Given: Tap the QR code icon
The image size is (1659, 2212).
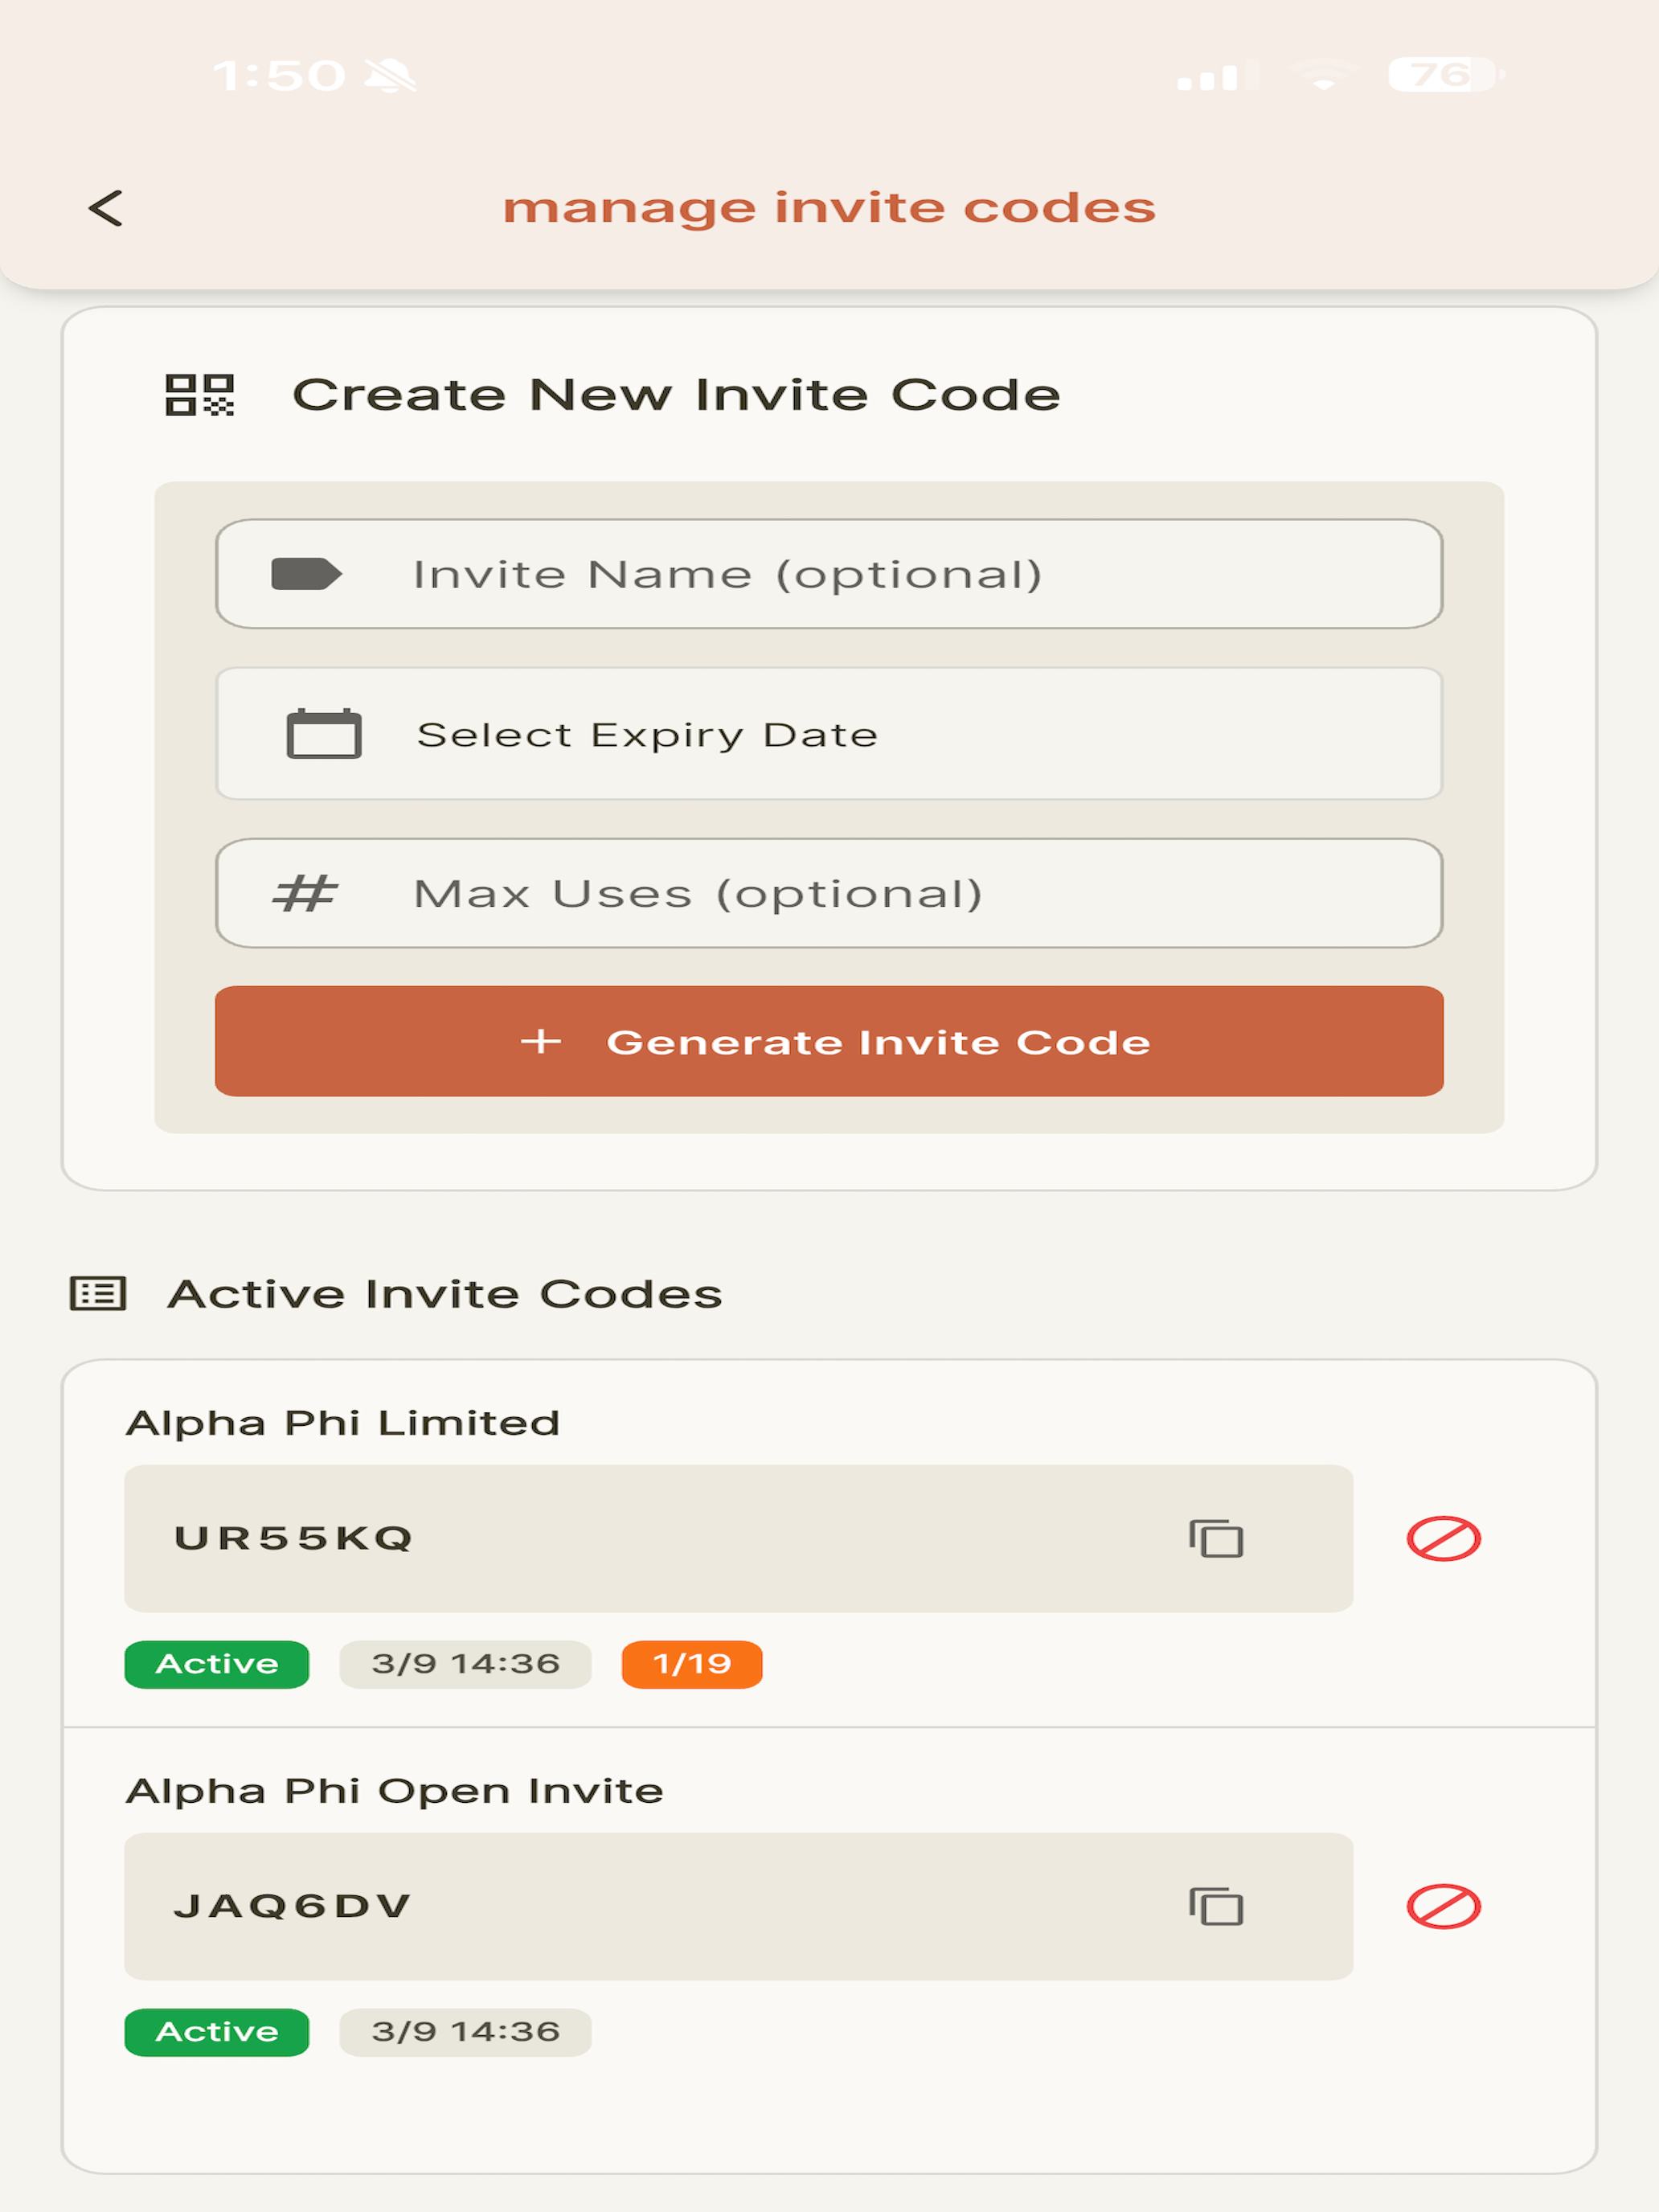Looking at the screenshot, I should [x=199, y=394].
